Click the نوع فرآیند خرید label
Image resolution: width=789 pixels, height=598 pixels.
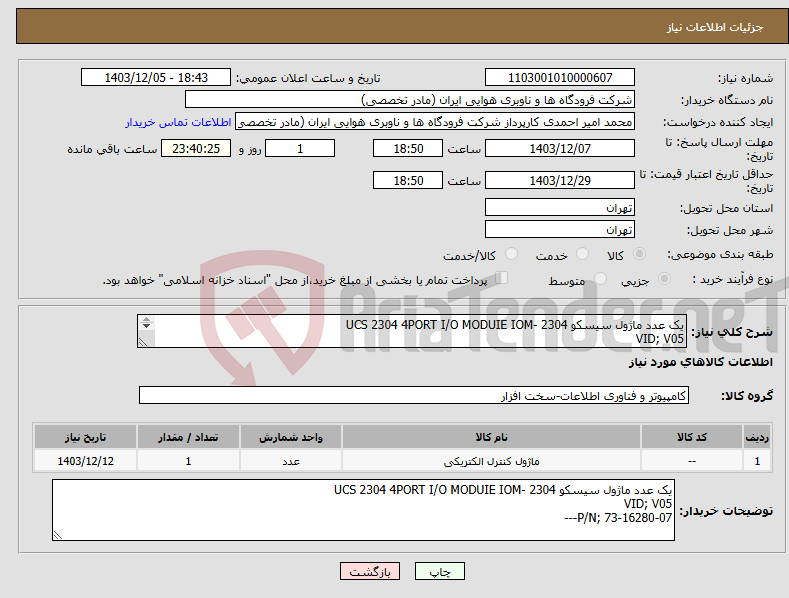click(x=733, y=279)
